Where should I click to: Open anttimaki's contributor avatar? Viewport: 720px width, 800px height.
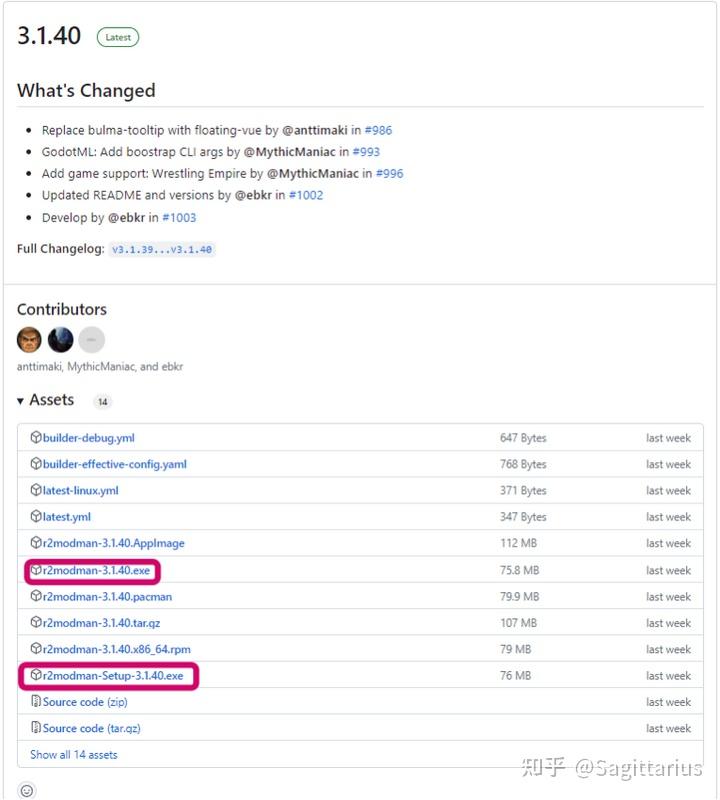click(29, 340)
